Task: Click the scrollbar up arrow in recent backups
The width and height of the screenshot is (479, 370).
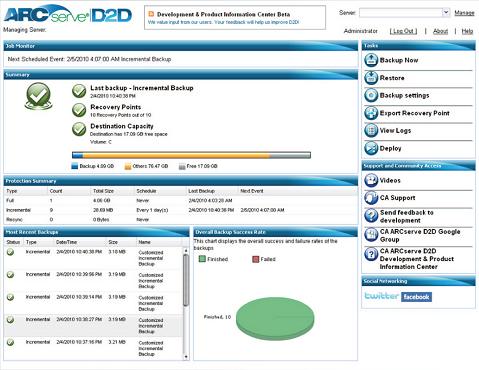Action: [x=186, y=250]
